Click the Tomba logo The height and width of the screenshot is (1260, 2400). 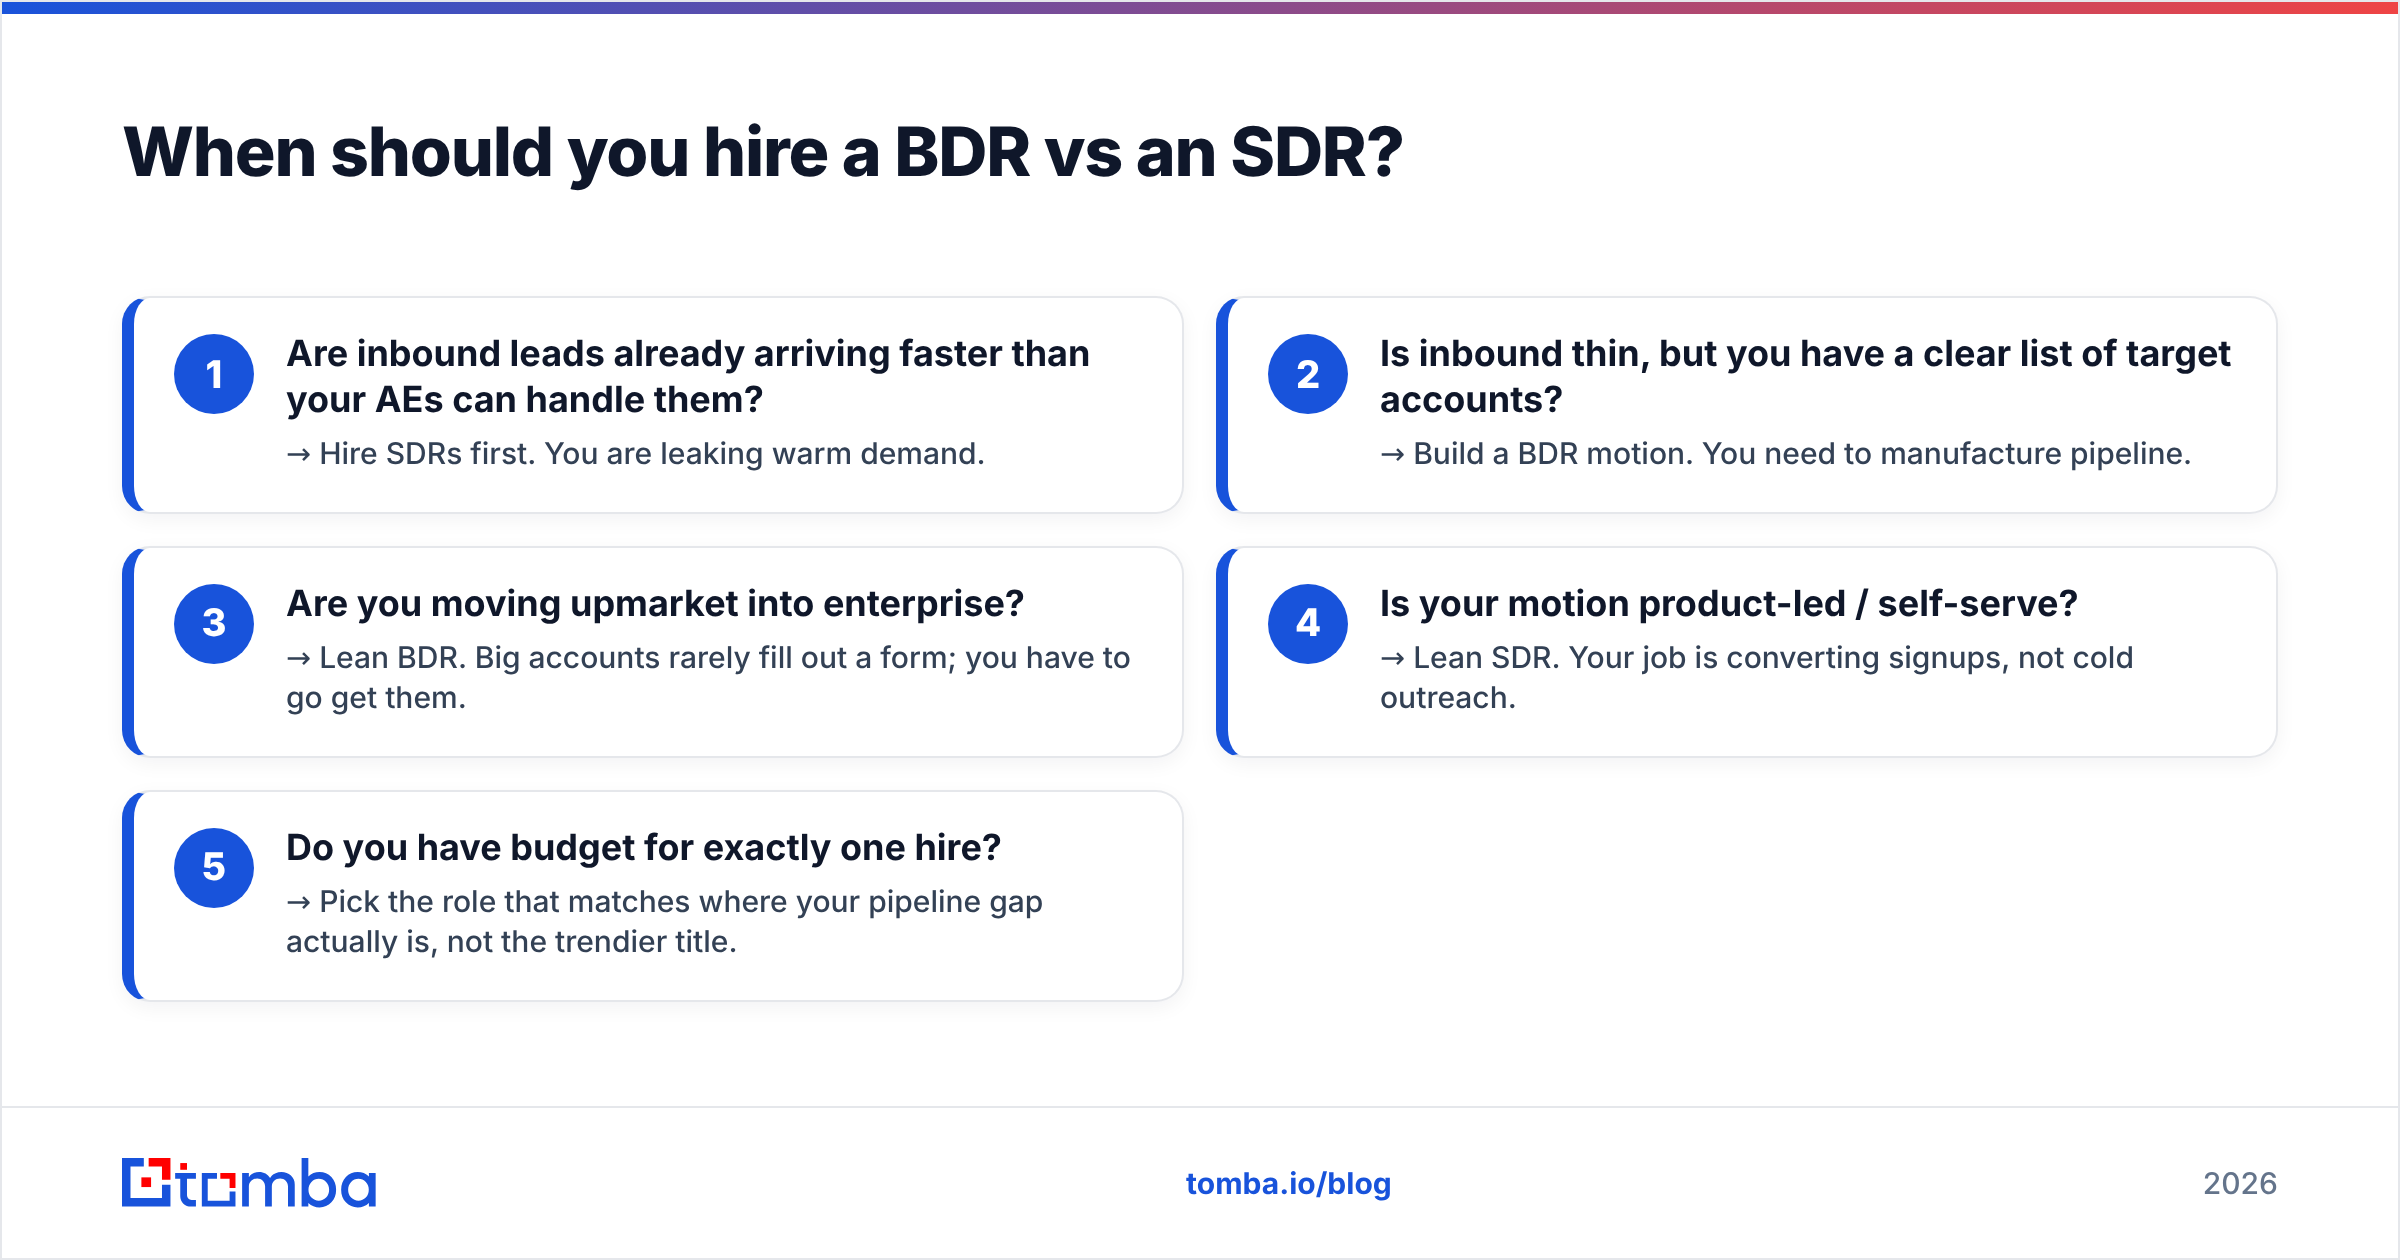point(249,1183)
